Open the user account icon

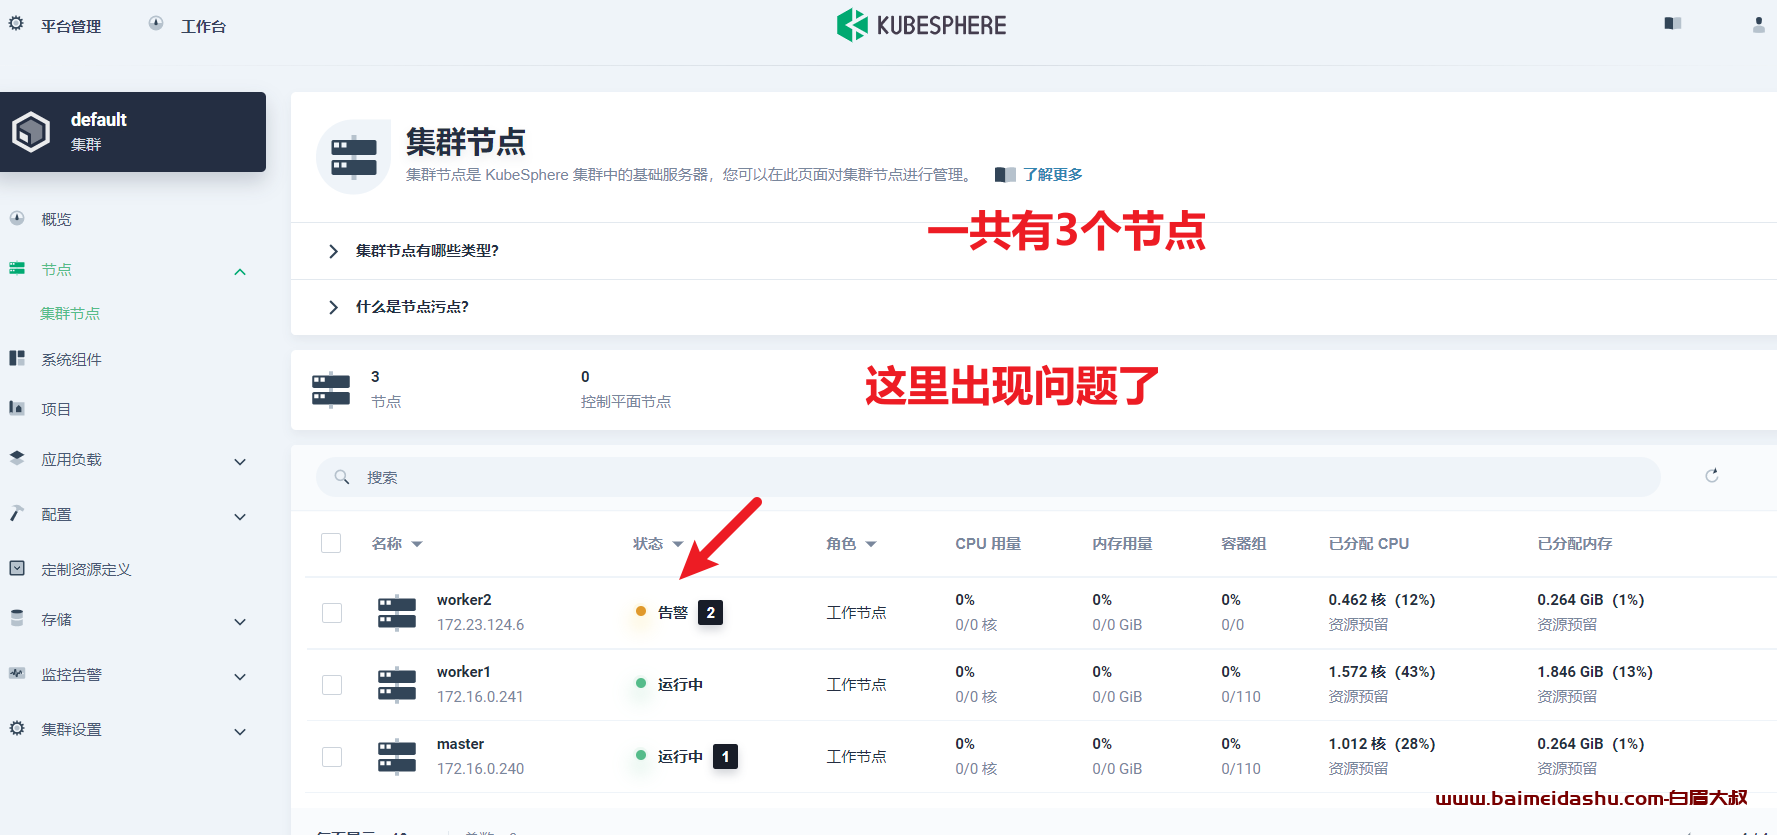(x=1758, y=24)
